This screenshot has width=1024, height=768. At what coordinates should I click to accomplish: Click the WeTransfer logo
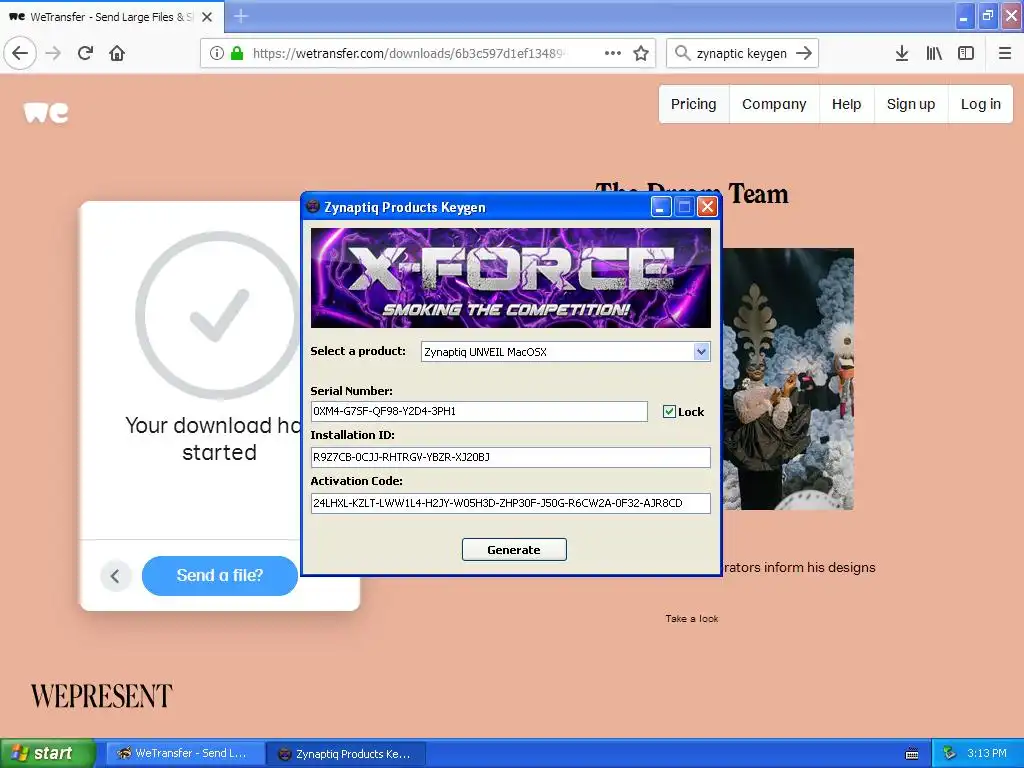tap(46, 112)
